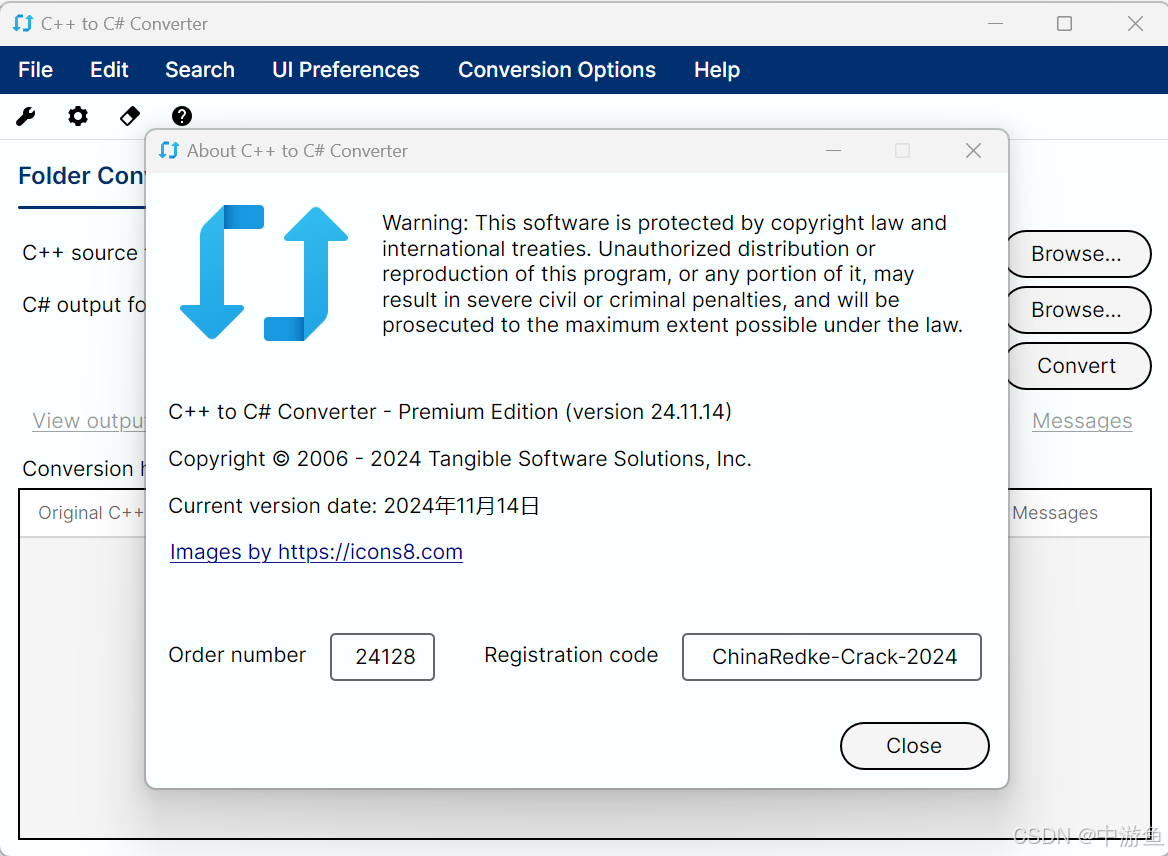Click the Original C++ column header
Screen dimensions: 1168x856
[x=91, y=513]
